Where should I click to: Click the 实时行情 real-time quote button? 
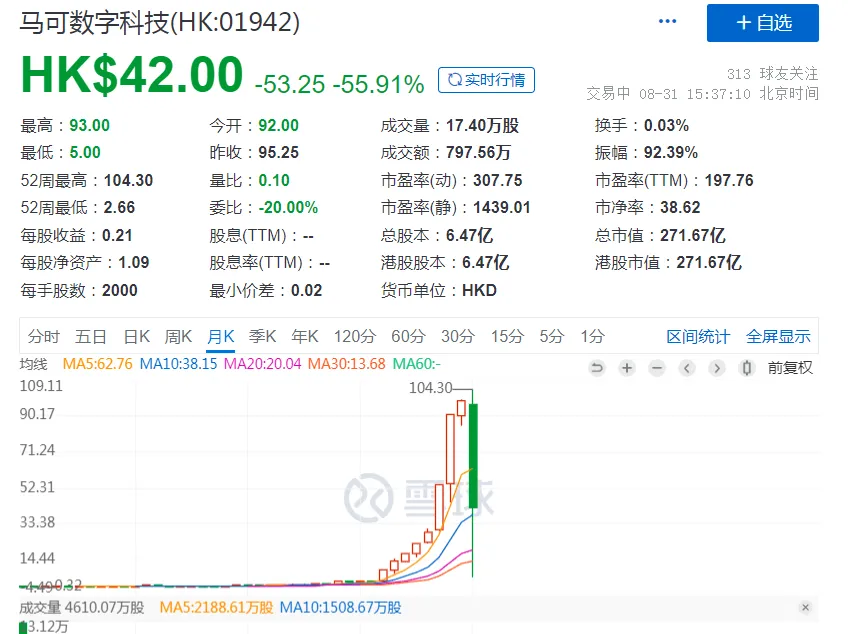click(x=489, y=80)
